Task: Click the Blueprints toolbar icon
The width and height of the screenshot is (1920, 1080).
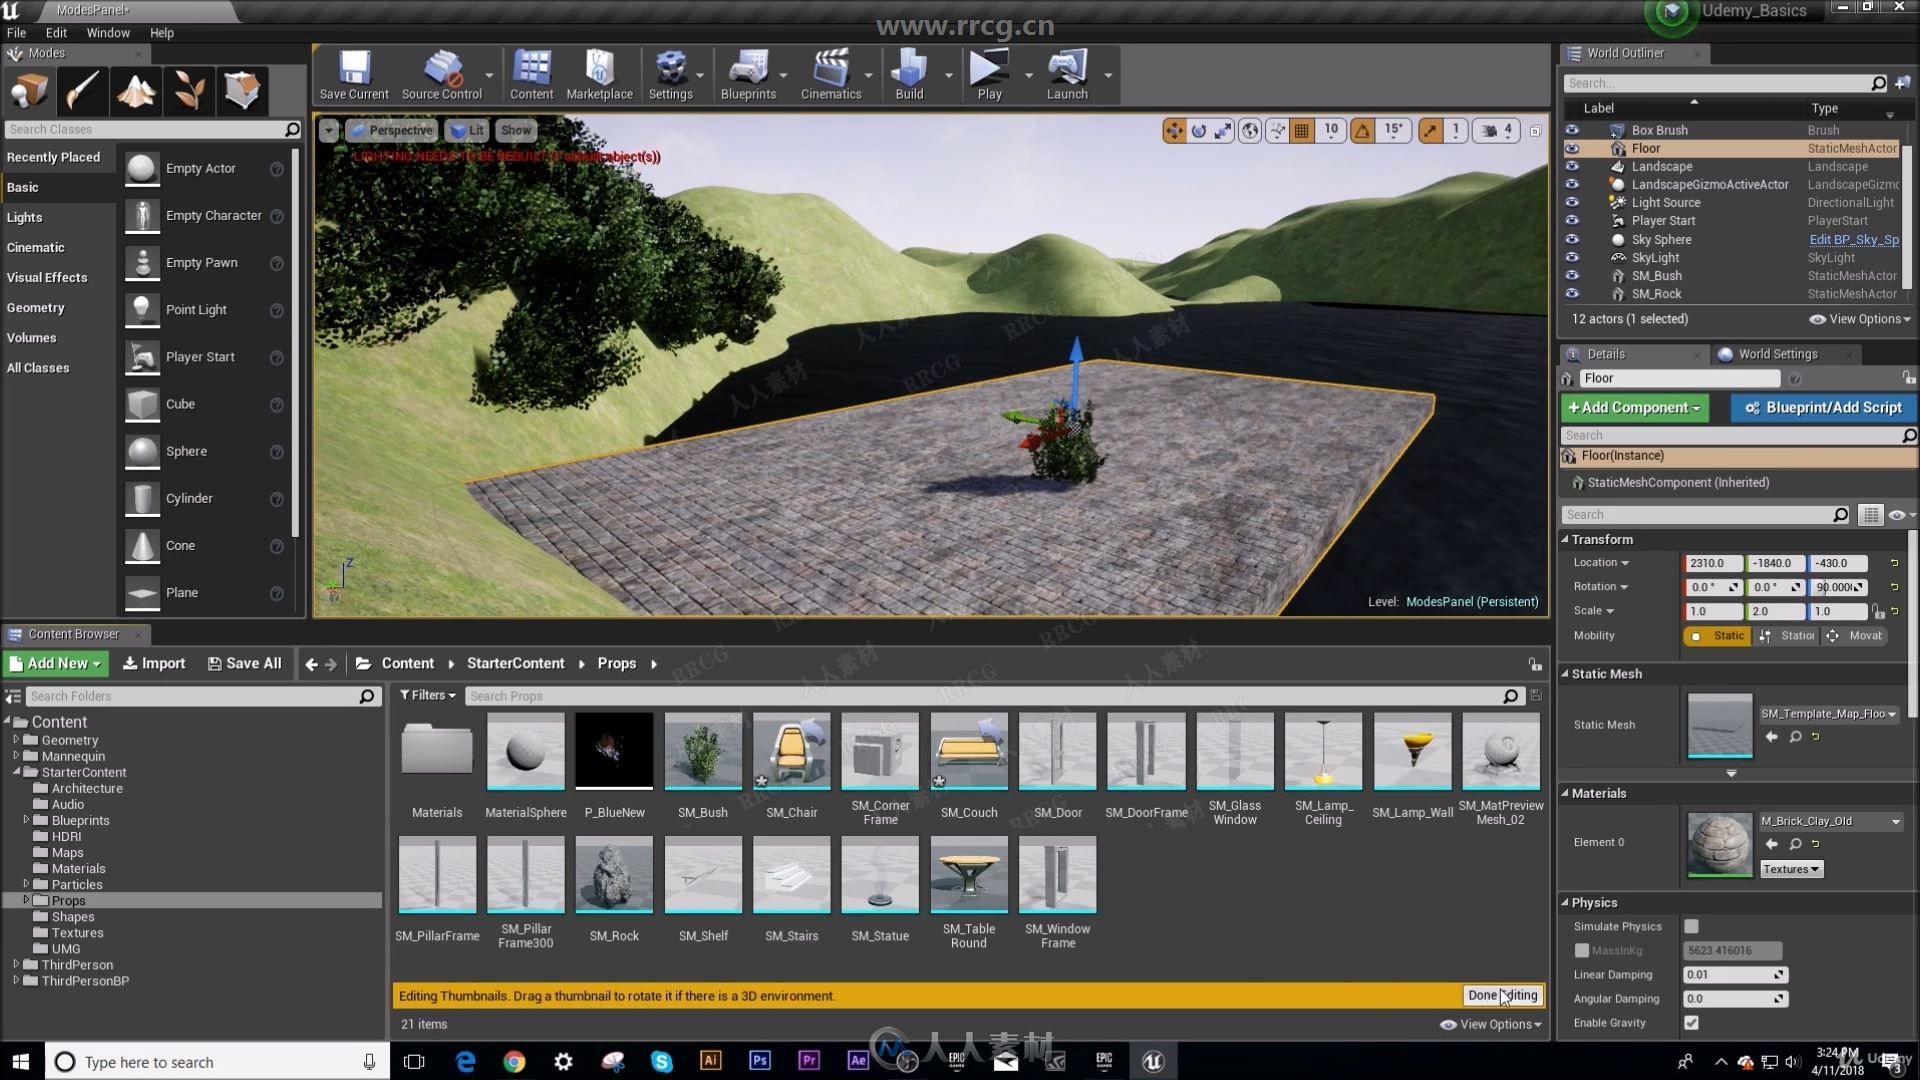Action: coord(748,73)
